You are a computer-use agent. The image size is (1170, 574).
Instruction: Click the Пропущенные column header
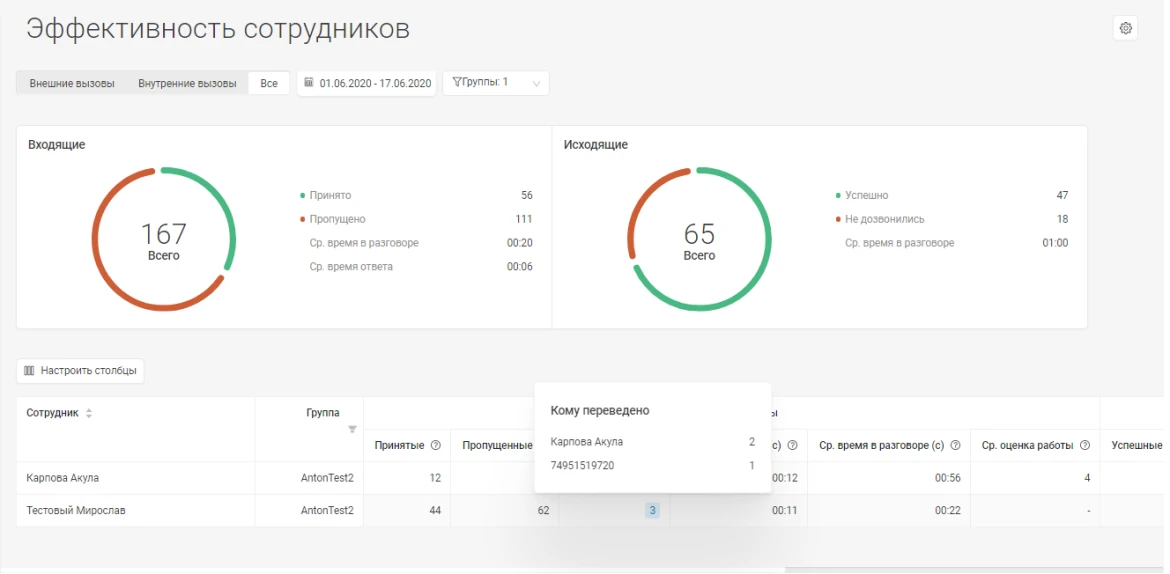[x=497, y=446]
